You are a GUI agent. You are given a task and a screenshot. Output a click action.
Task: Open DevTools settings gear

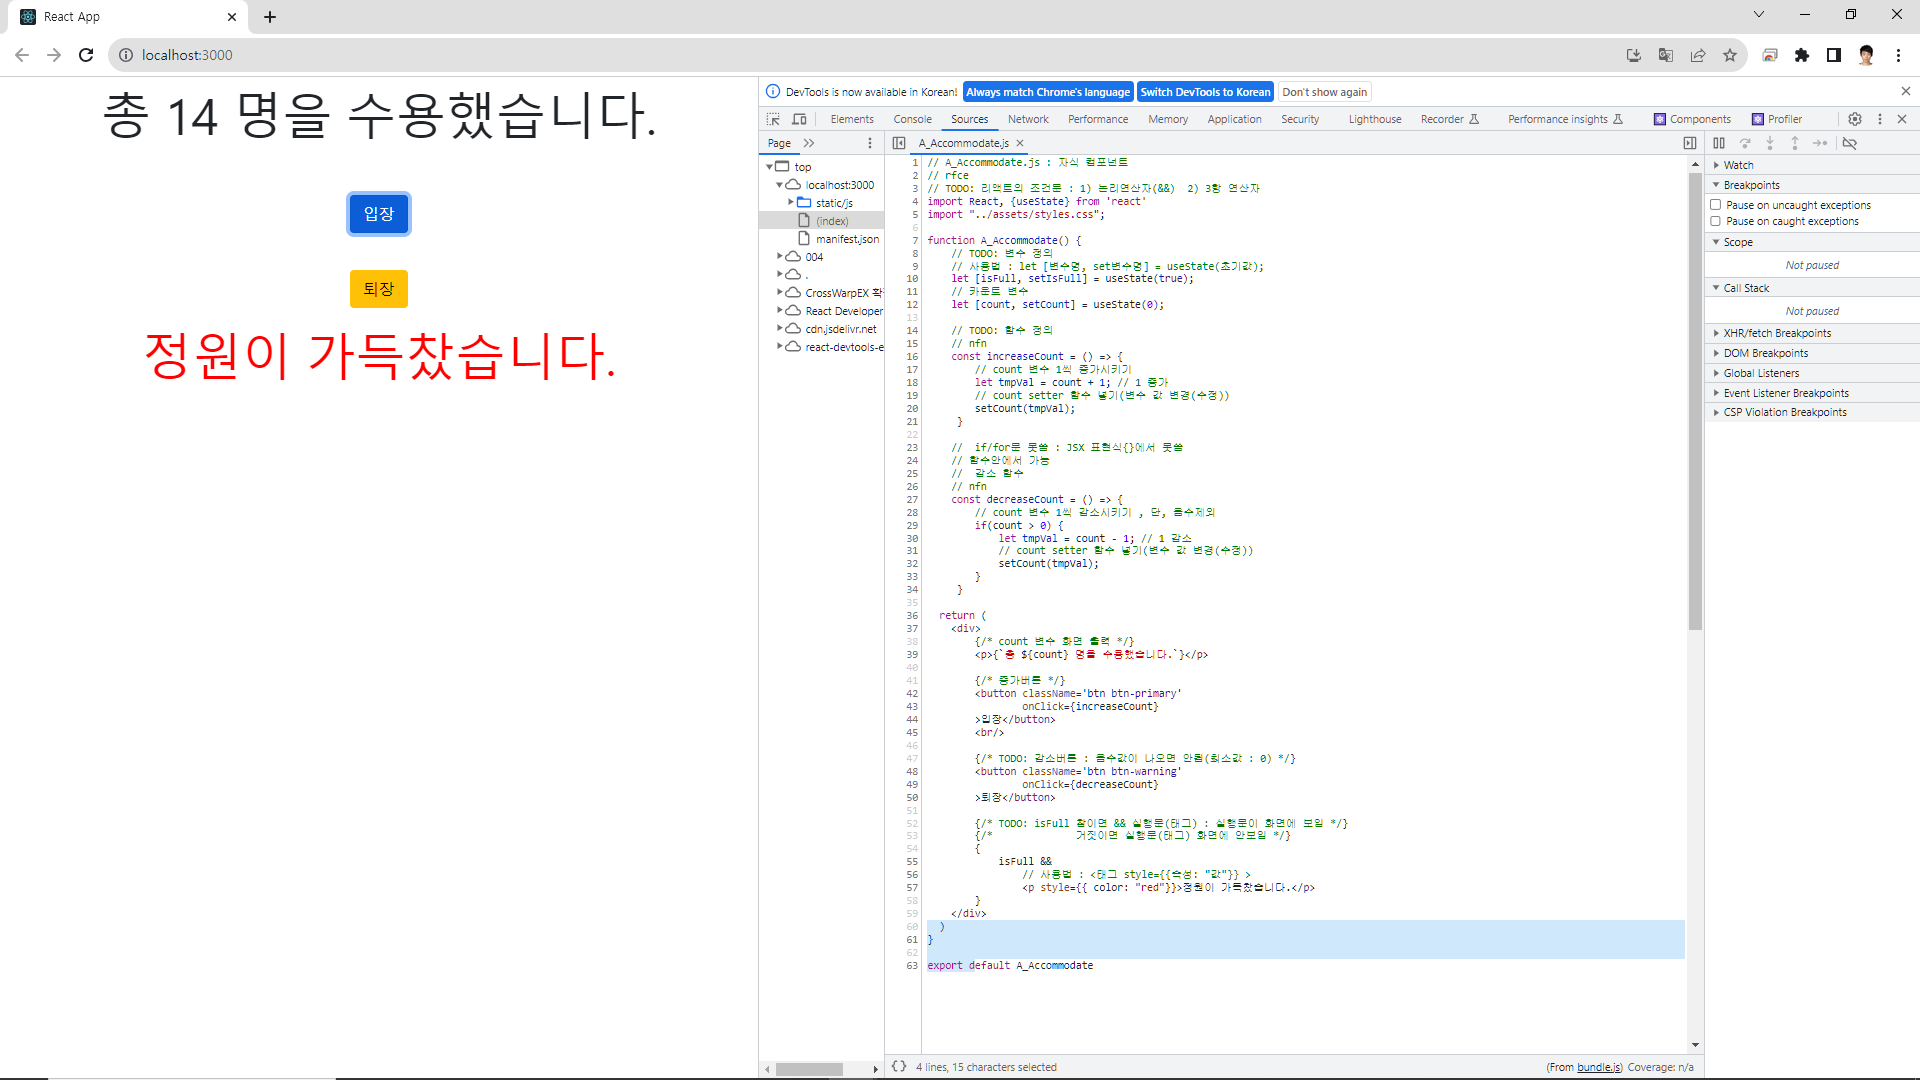(1854, 119)
